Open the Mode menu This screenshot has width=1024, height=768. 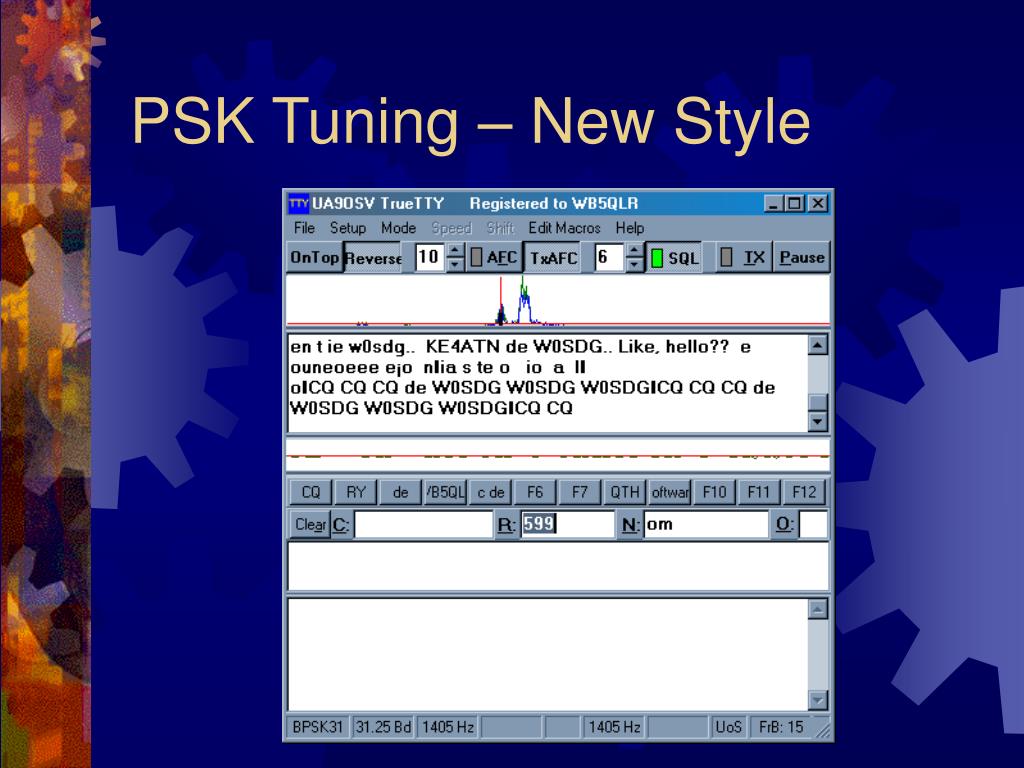(x=398, y=228)
